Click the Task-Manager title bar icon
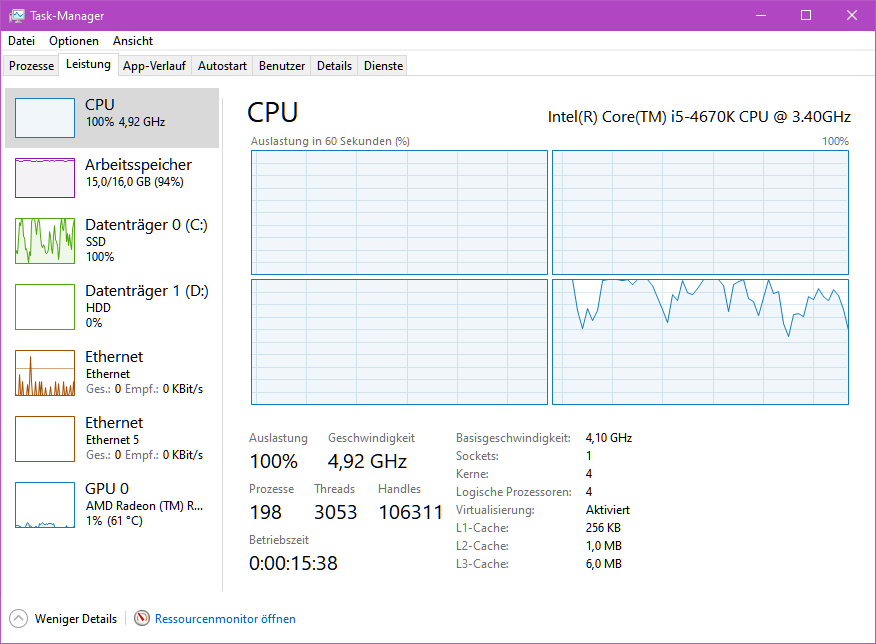Viewport: 876px width, 644px height. click(17, 16)
